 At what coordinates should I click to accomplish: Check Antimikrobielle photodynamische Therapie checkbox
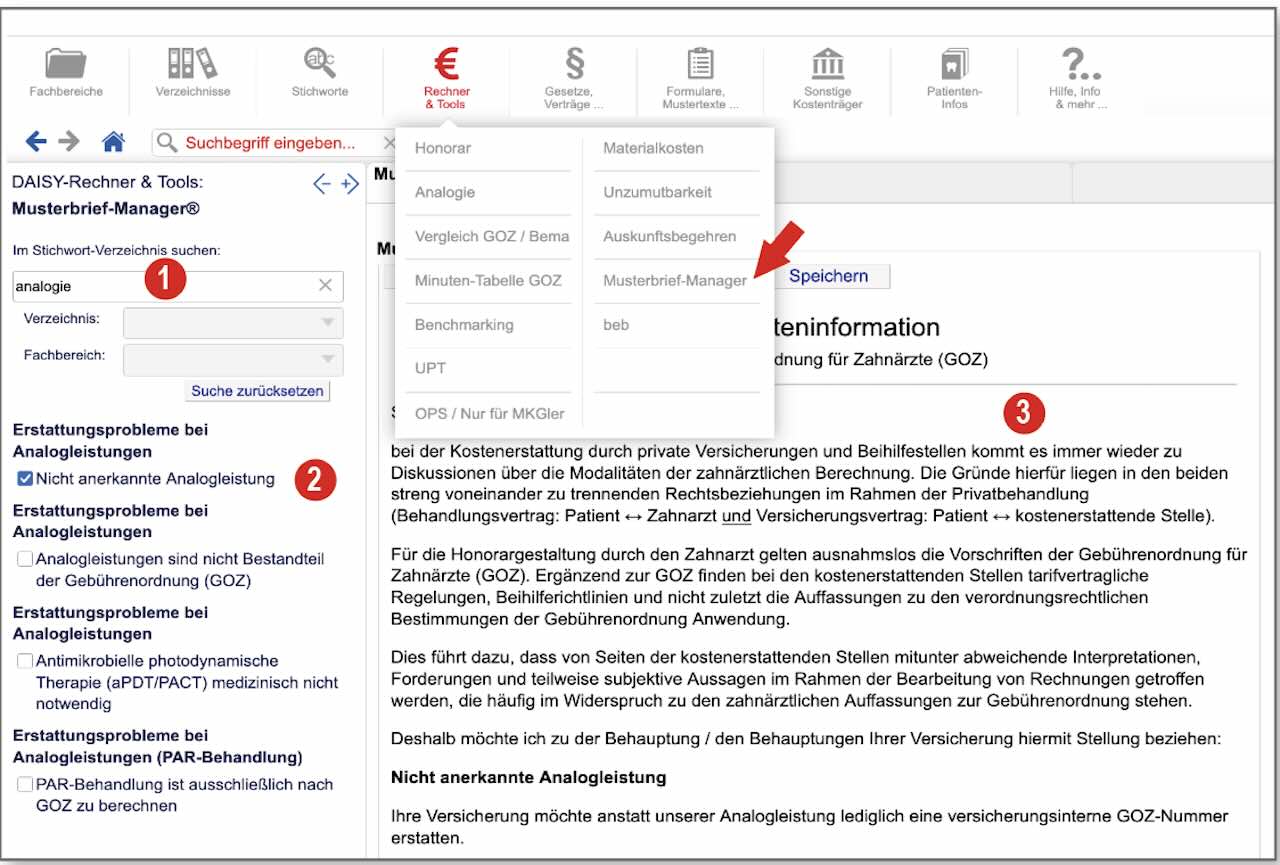click(x=25, y=662)
